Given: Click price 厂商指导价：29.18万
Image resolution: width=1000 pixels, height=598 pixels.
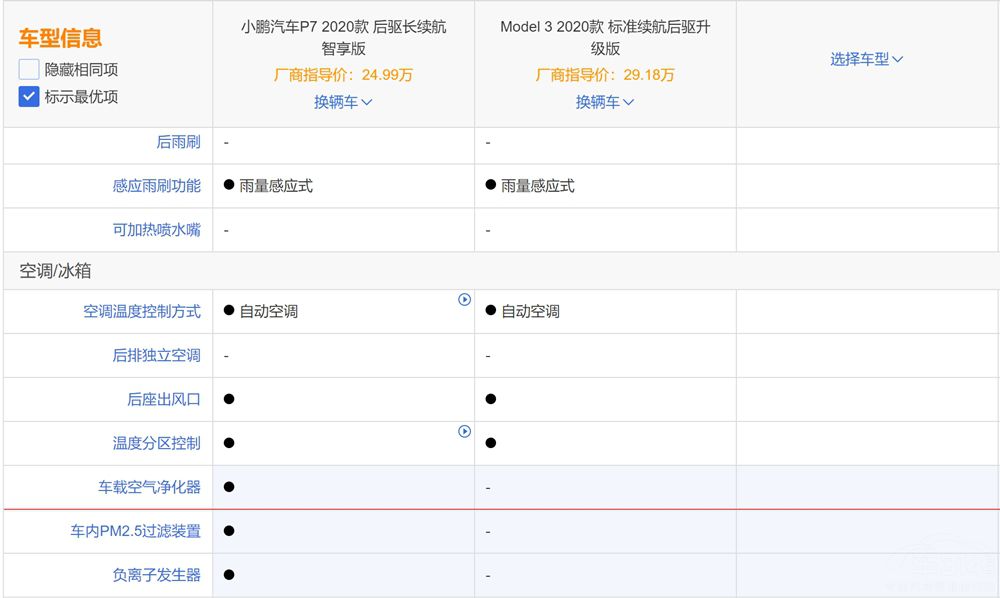Looking at the screenshot, I should [605, 75].
